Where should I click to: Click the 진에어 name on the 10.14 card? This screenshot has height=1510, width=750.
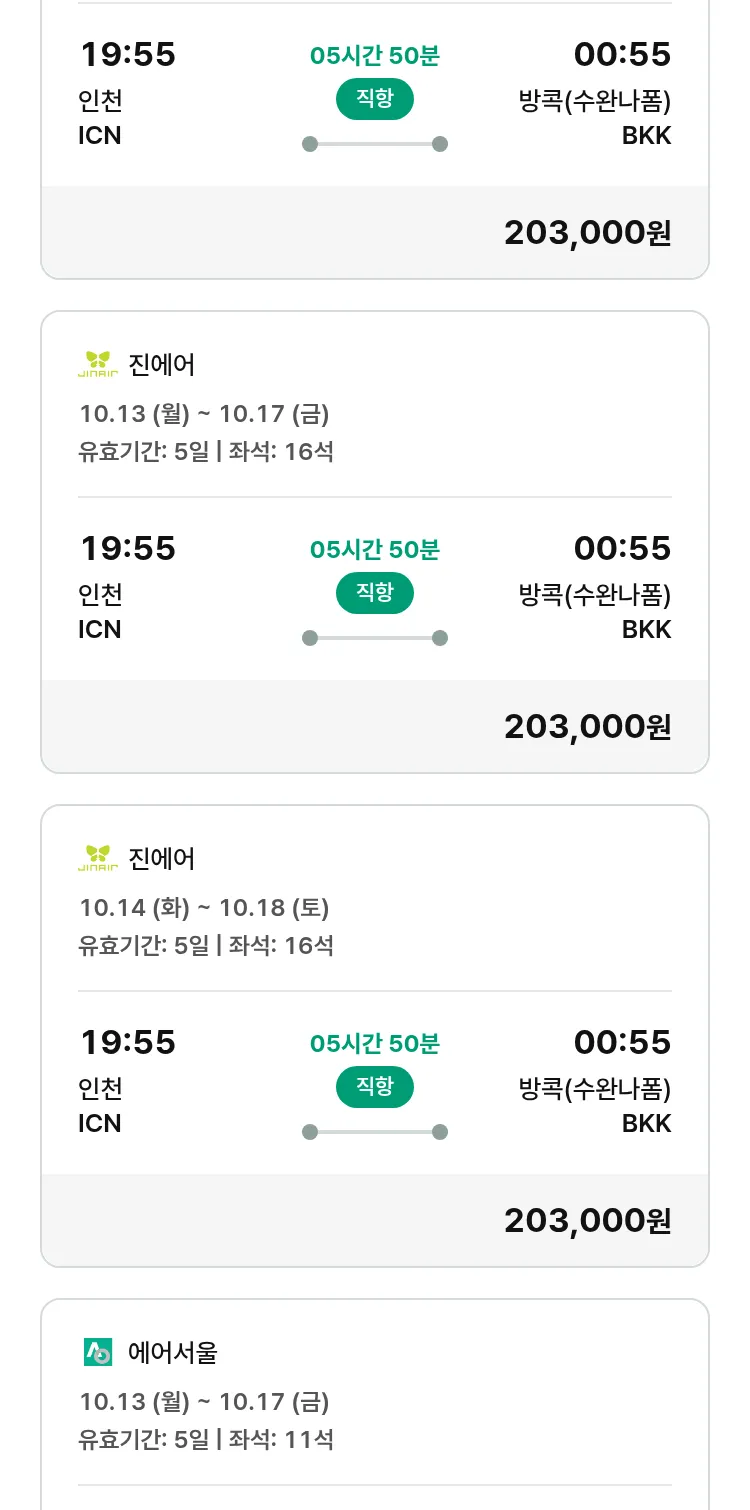(x=162, y=859)
